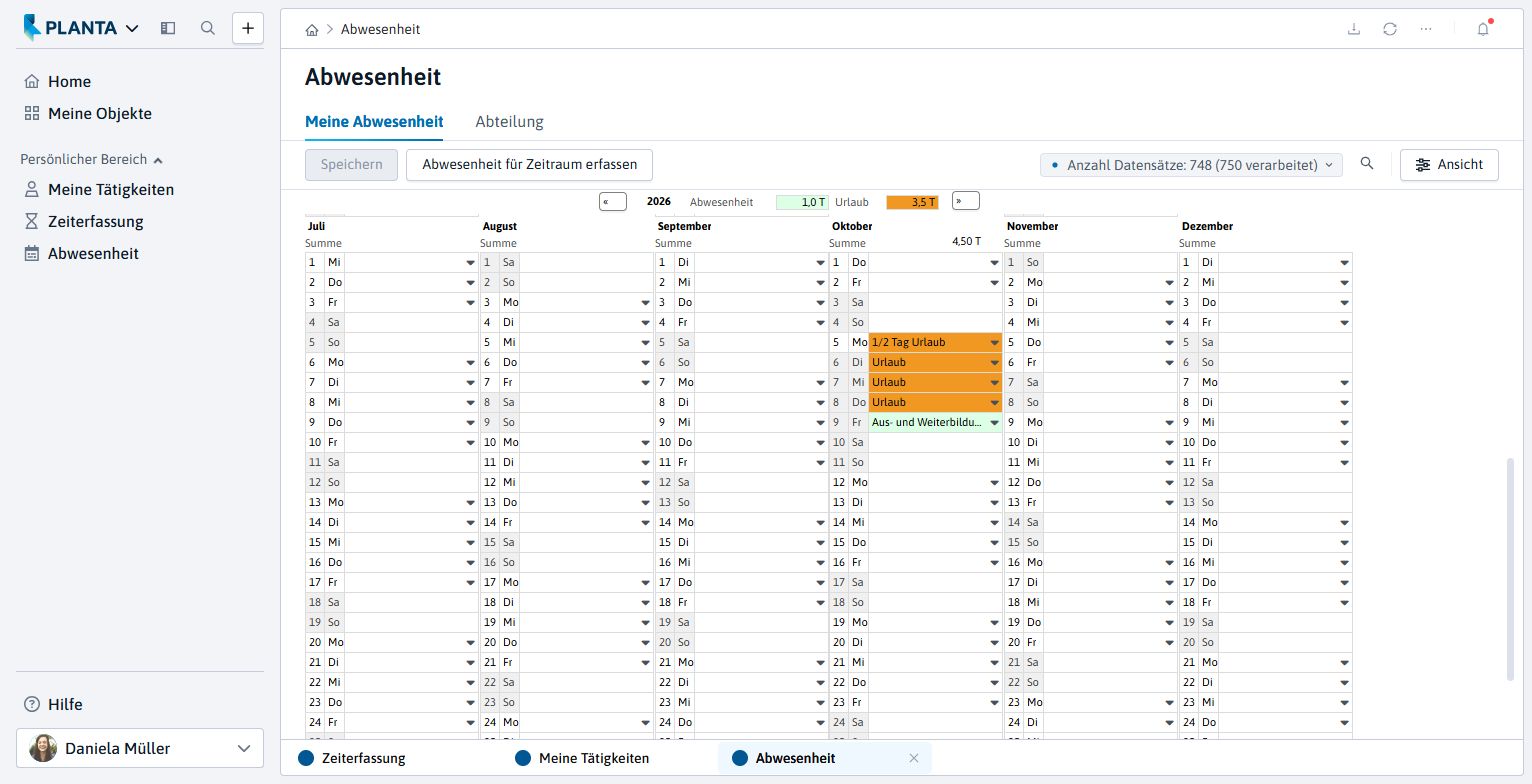
Task: Click the orange Urlaub 3,5 T swatch
Action: click(x=912, y=202)
